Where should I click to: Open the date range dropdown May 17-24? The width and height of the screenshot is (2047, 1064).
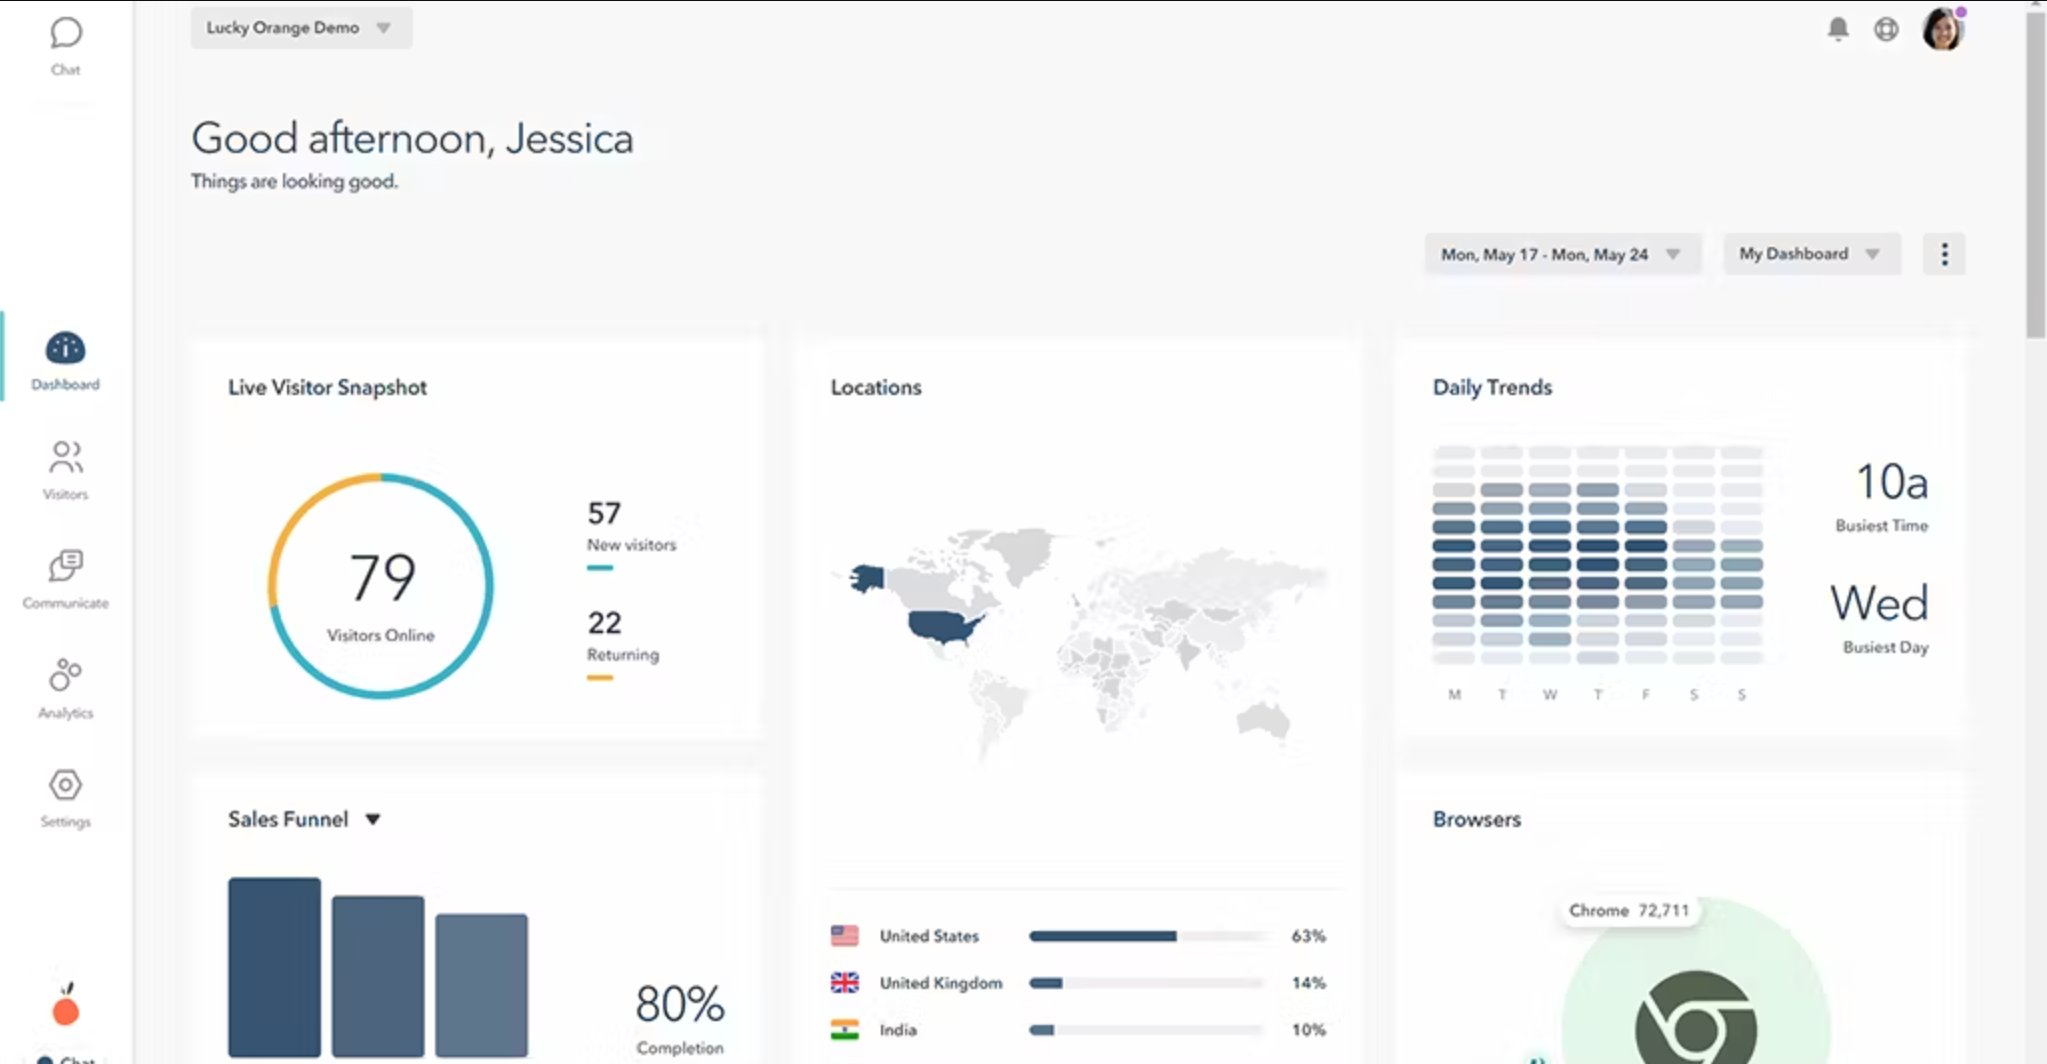point(1560,254)
